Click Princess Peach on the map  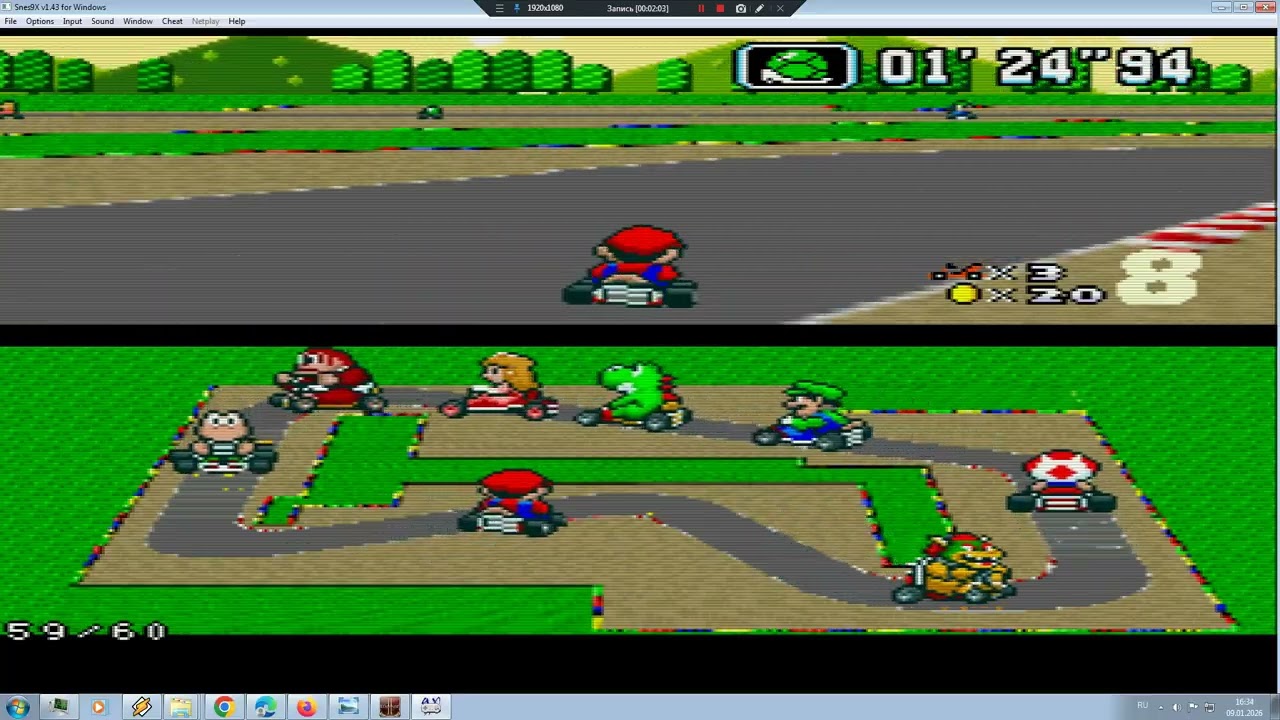(x=500, y=386)
